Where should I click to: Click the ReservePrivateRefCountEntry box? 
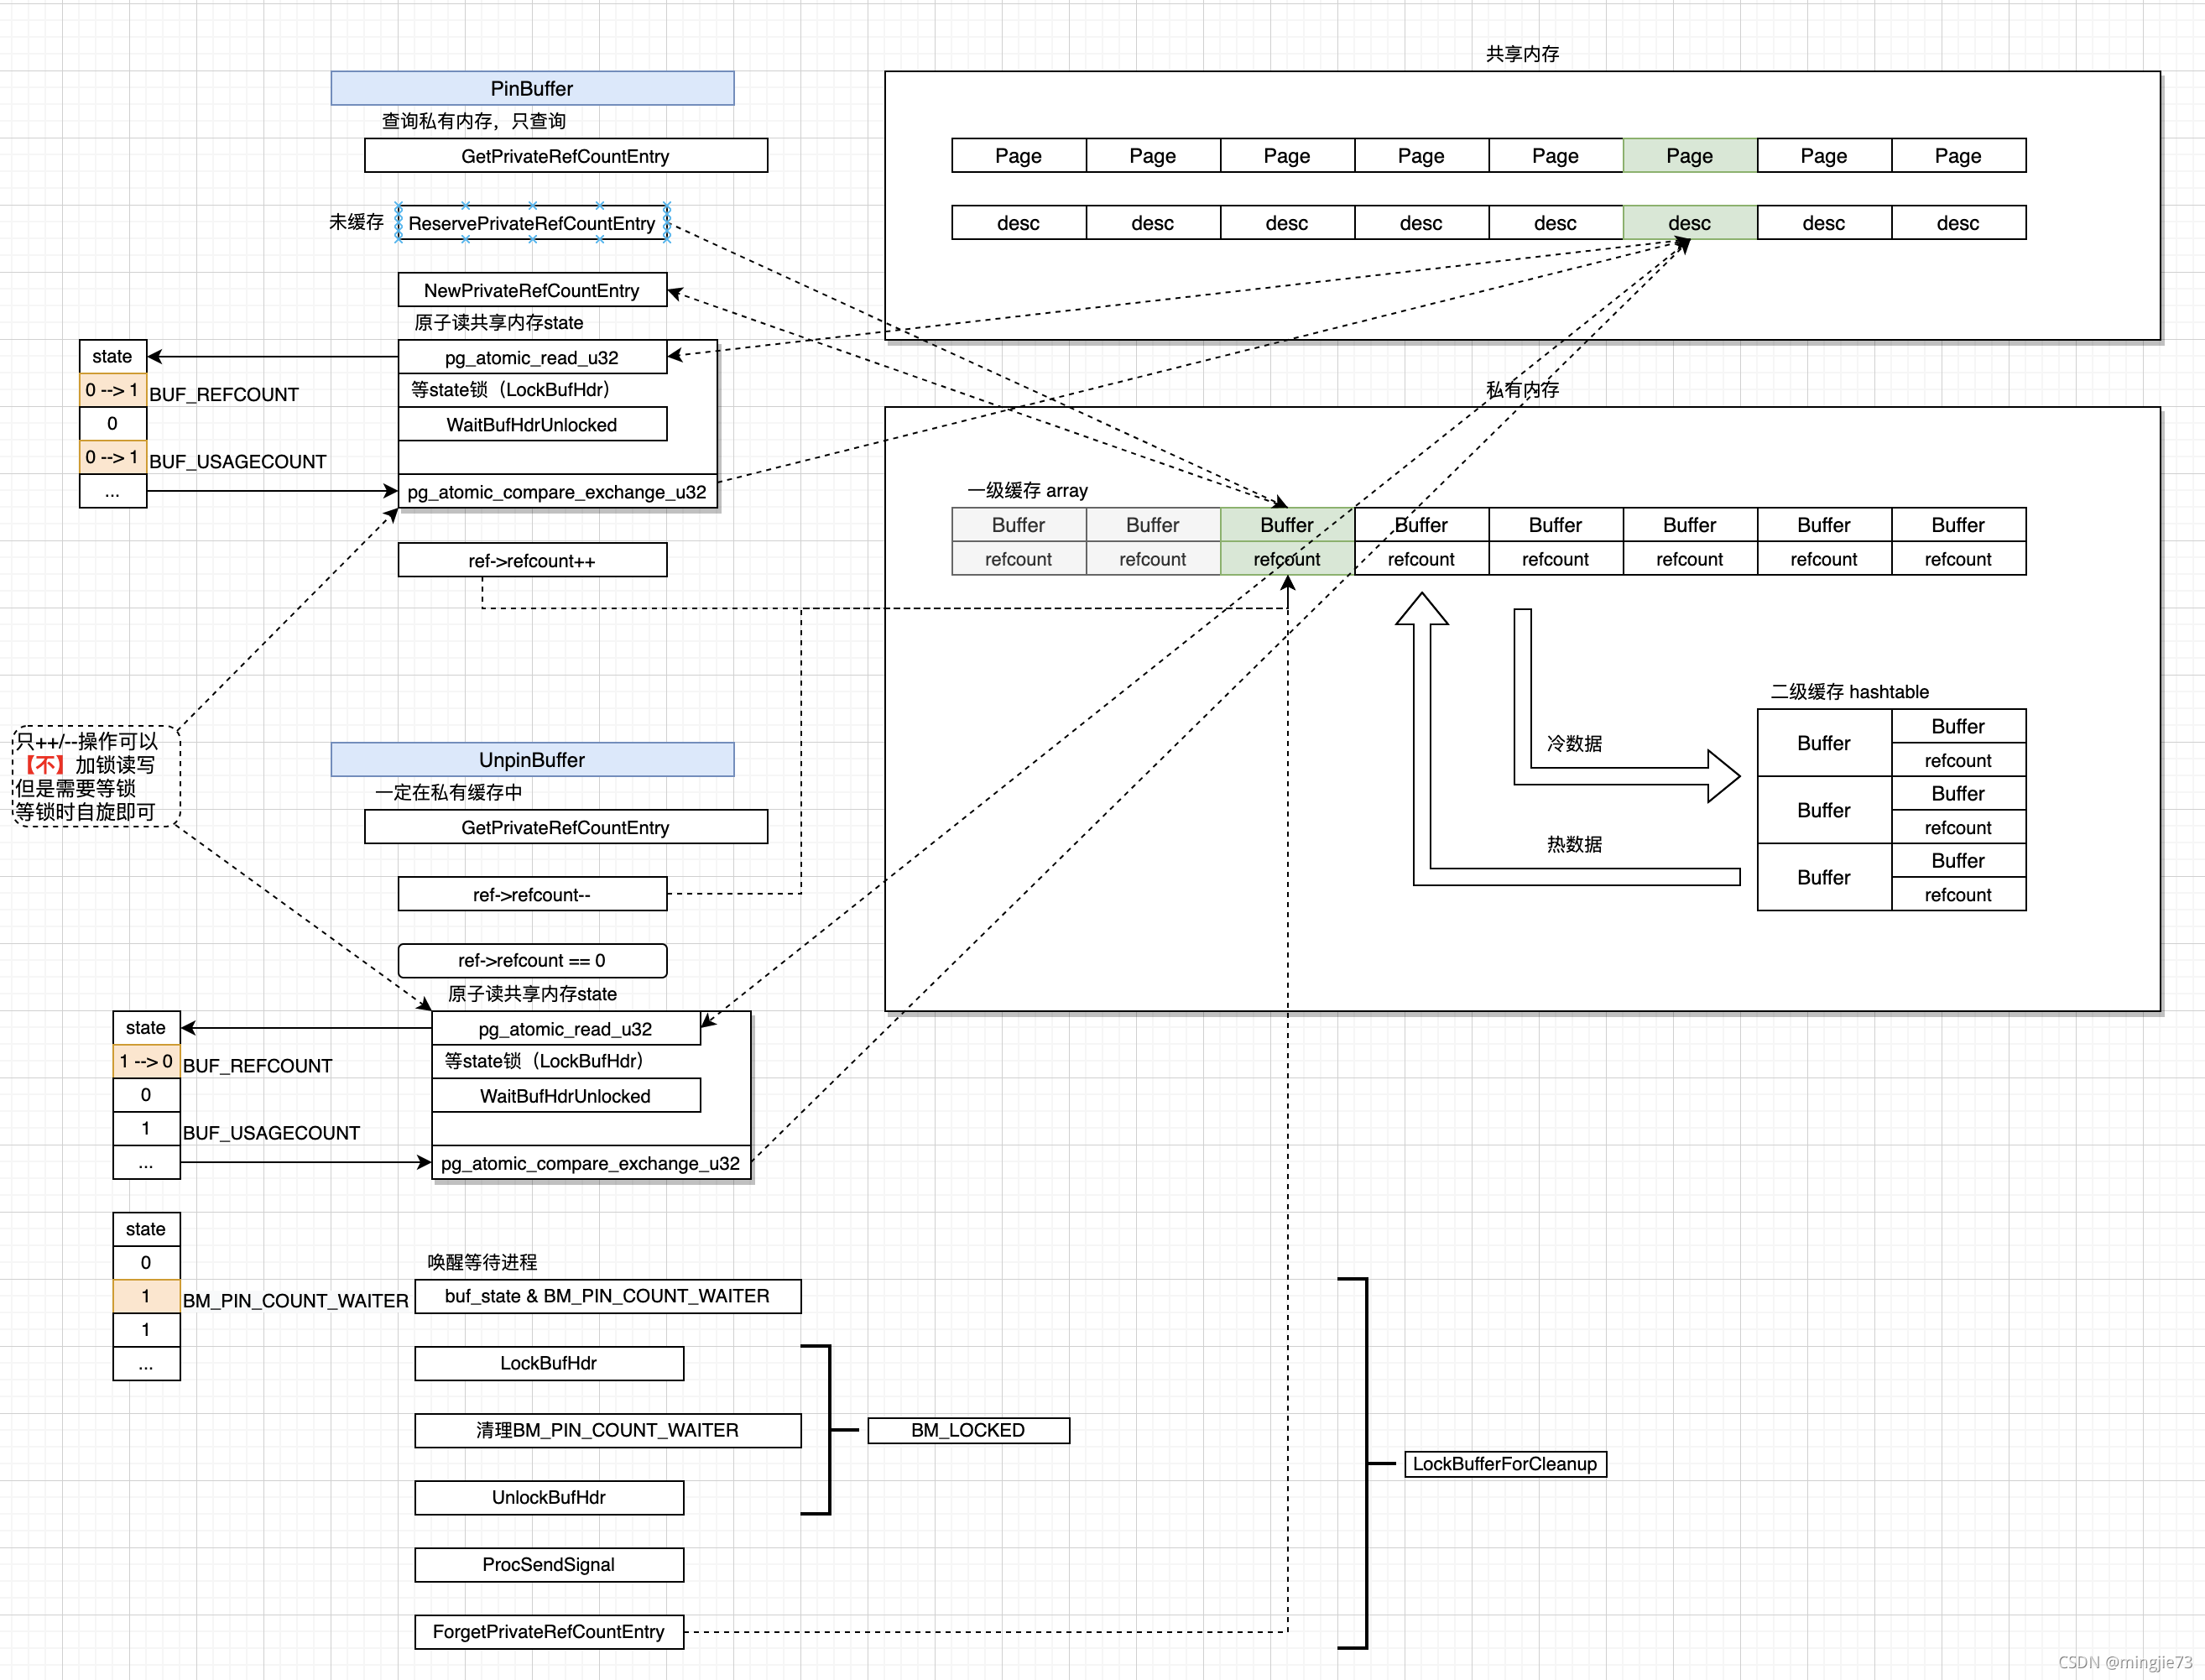(x=532, y=222)
